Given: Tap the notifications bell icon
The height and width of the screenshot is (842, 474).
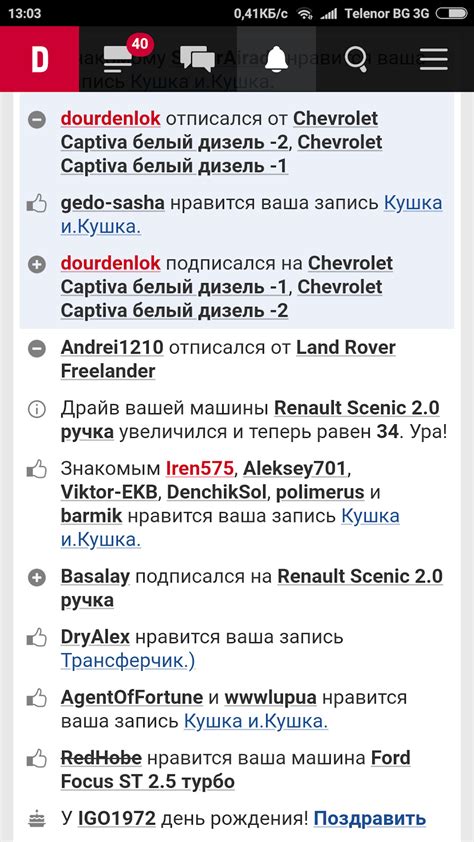Looking at the screenshot, I should (276, 59).
